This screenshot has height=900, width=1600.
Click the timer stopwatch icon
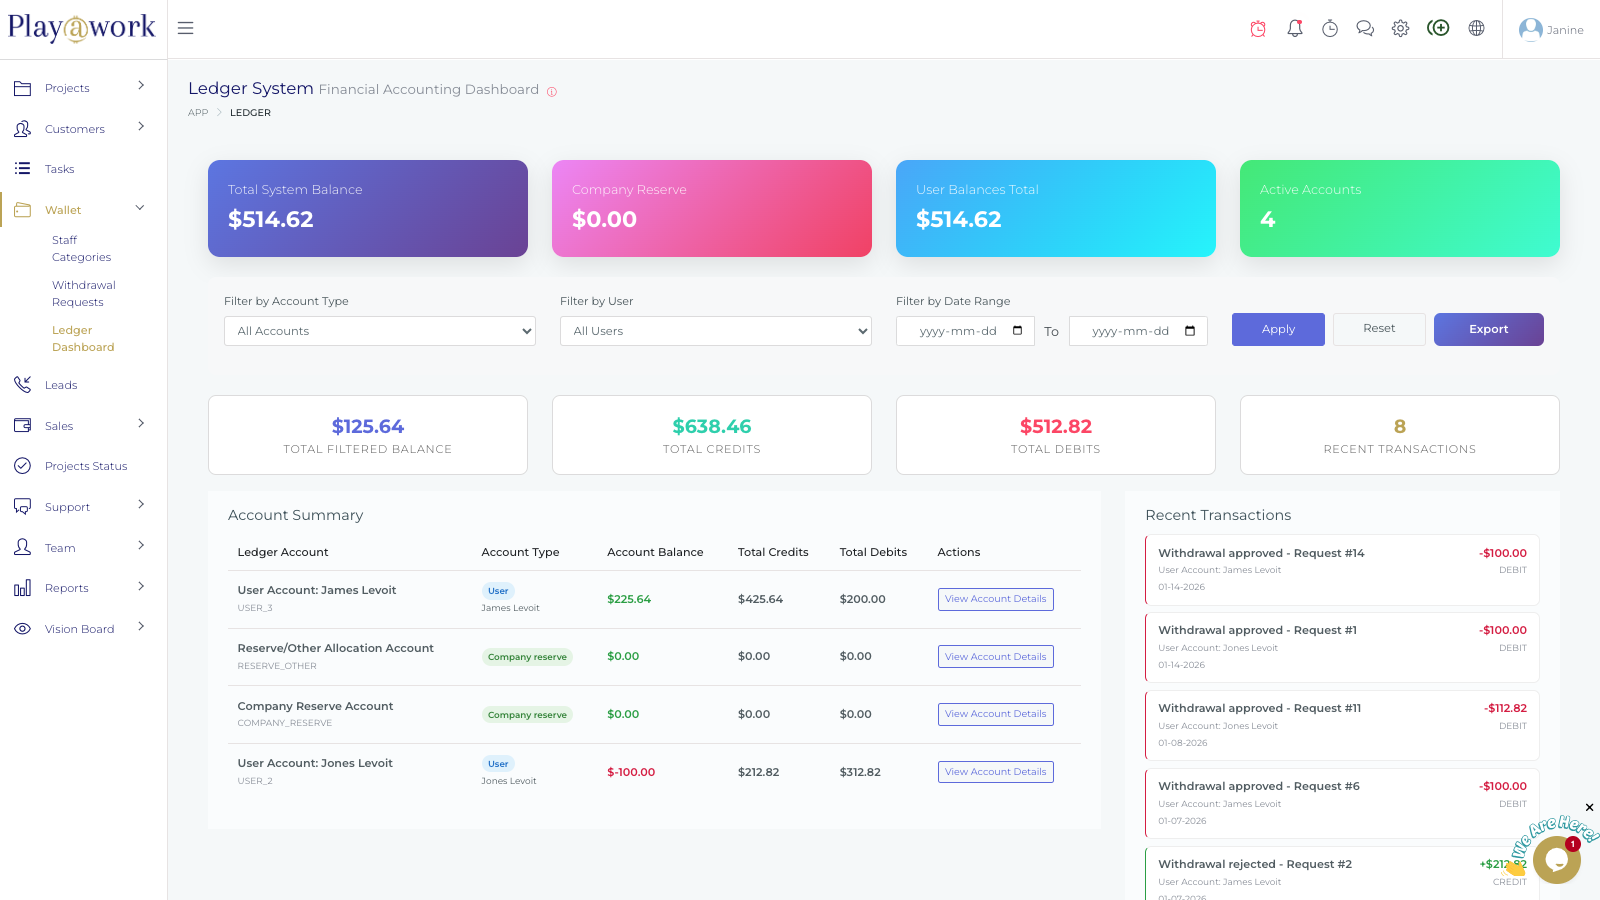point(1330,29)
